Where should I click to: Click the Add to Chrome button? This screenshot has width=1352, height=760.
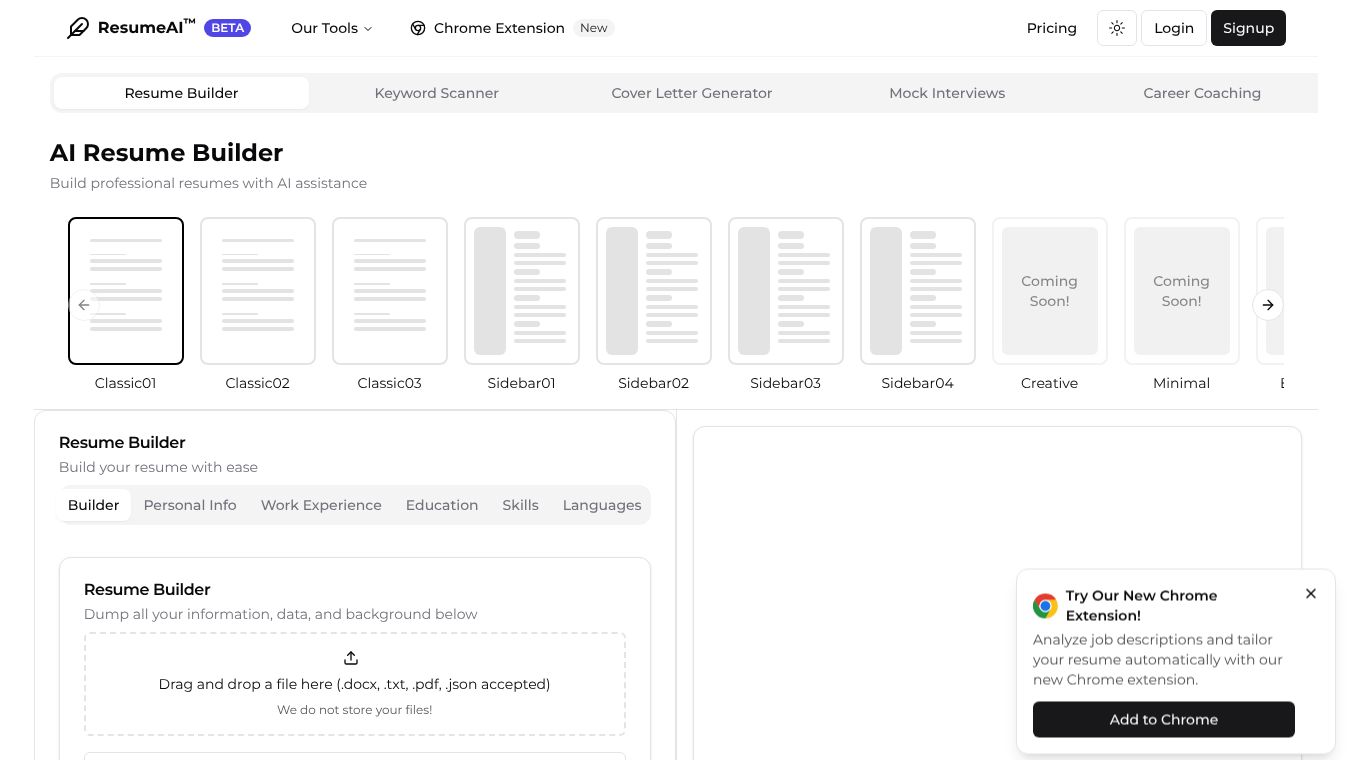(x=1164, y=720)
